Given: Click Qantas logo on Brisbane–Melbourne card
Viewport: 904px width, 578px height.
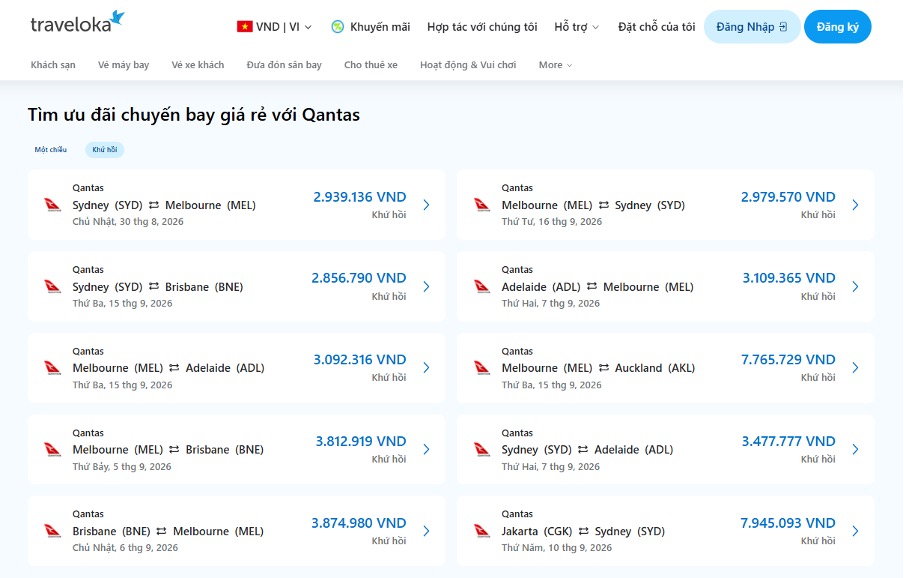Looking at the screenshot, I should [52, 531].
